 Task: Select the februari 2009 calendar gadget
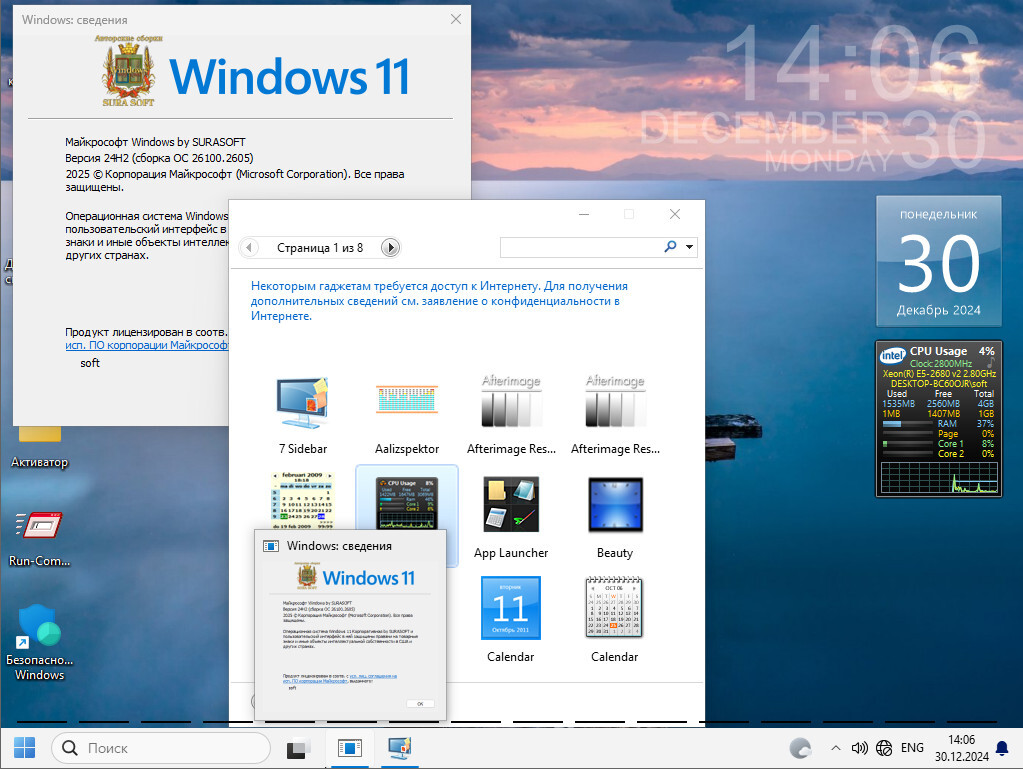[303, 500]
